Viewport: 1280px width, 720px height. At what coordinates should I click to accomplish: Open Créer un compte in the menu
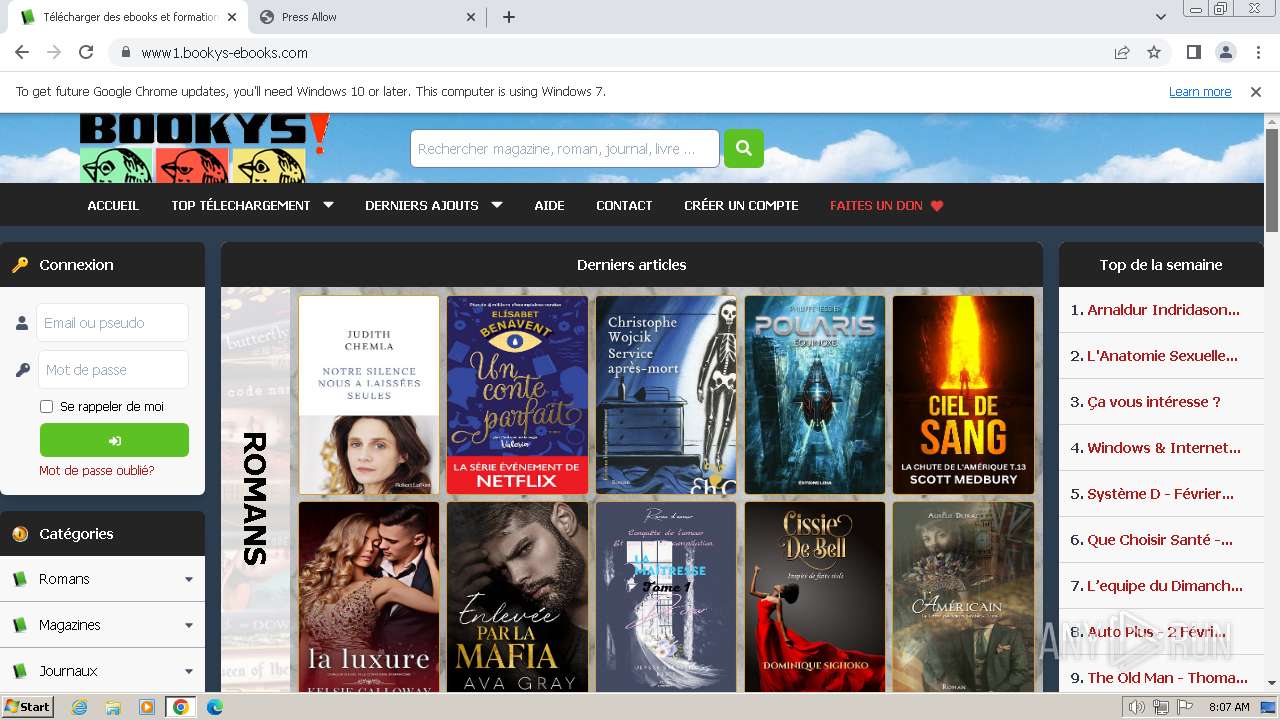click(x=741, y=205)
